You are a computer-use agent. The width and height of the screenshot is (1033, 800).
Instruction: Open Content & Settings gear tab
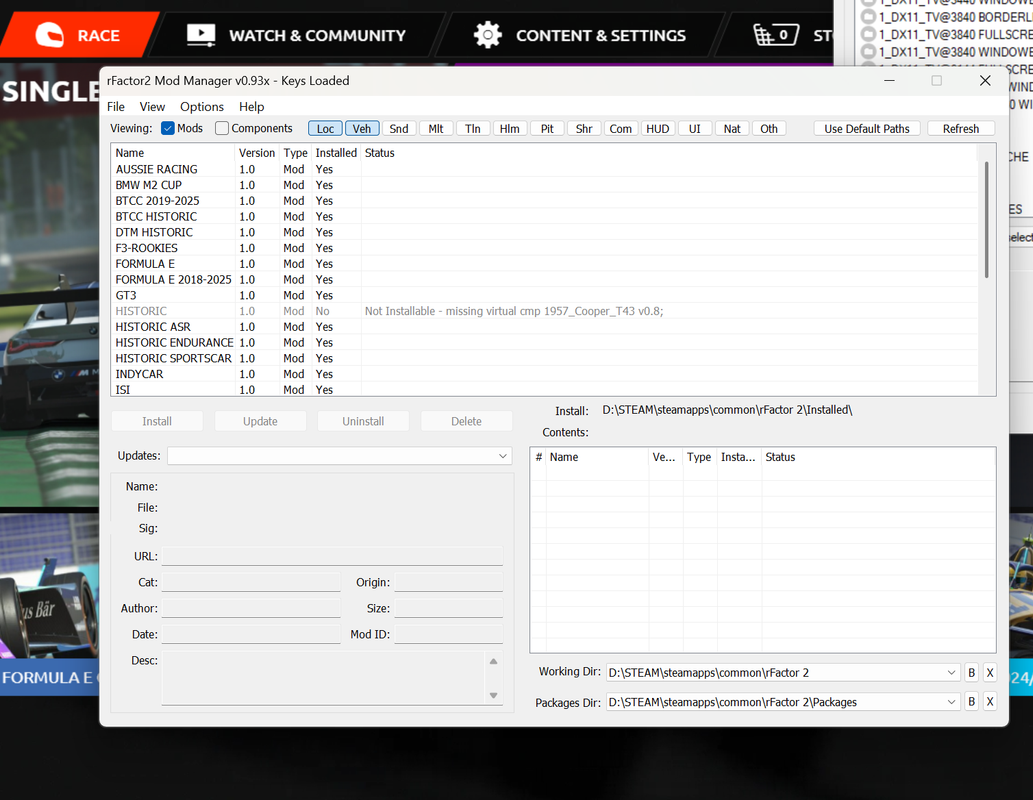click(580, 35)
